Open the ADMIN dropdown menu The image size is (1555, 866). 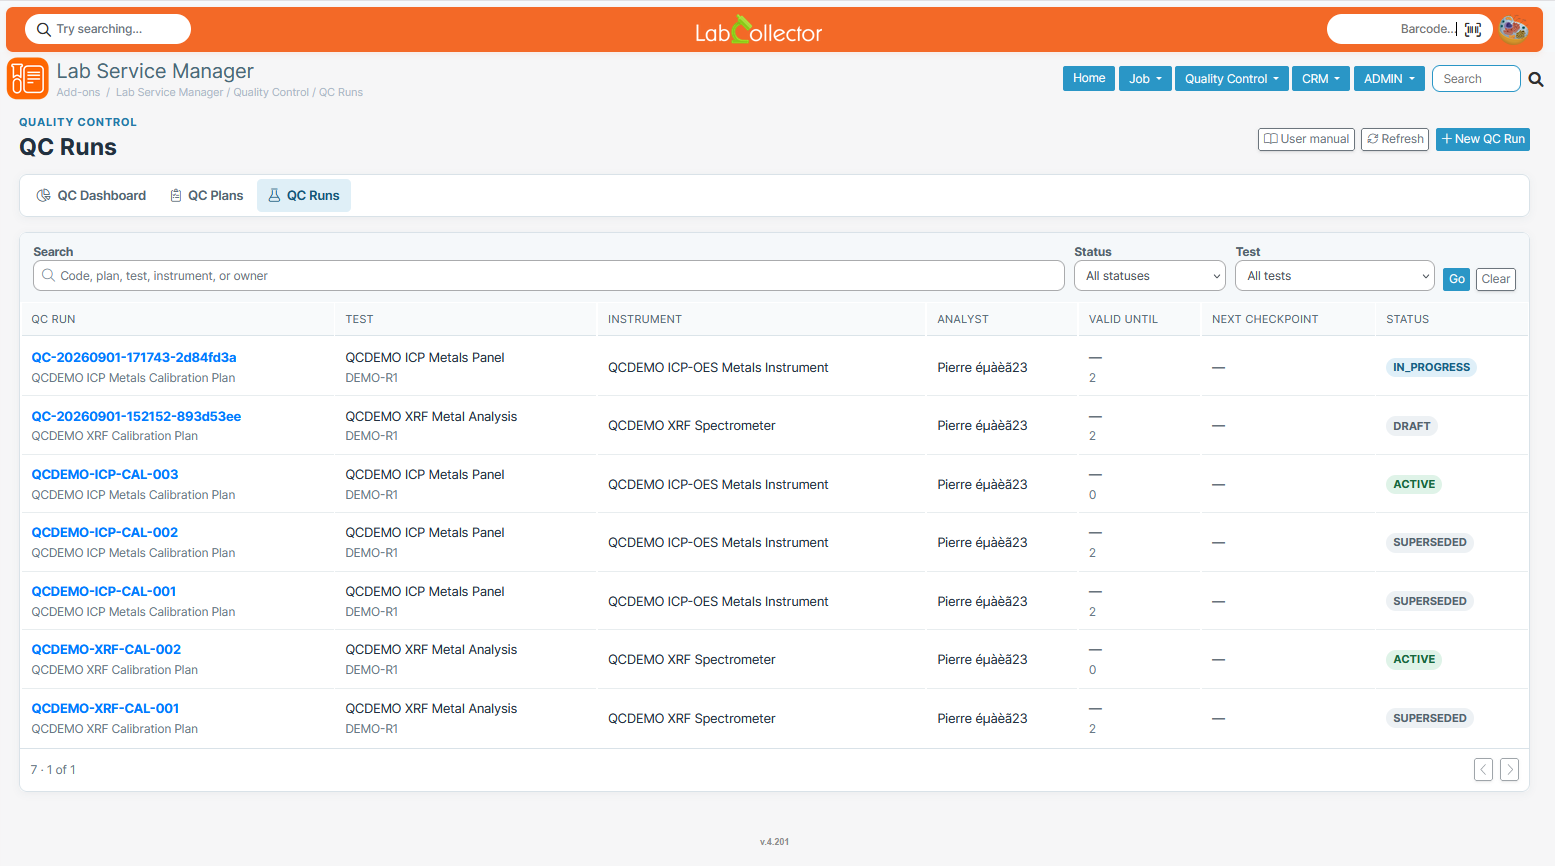pyautogui.click(x=1389, y=79)
